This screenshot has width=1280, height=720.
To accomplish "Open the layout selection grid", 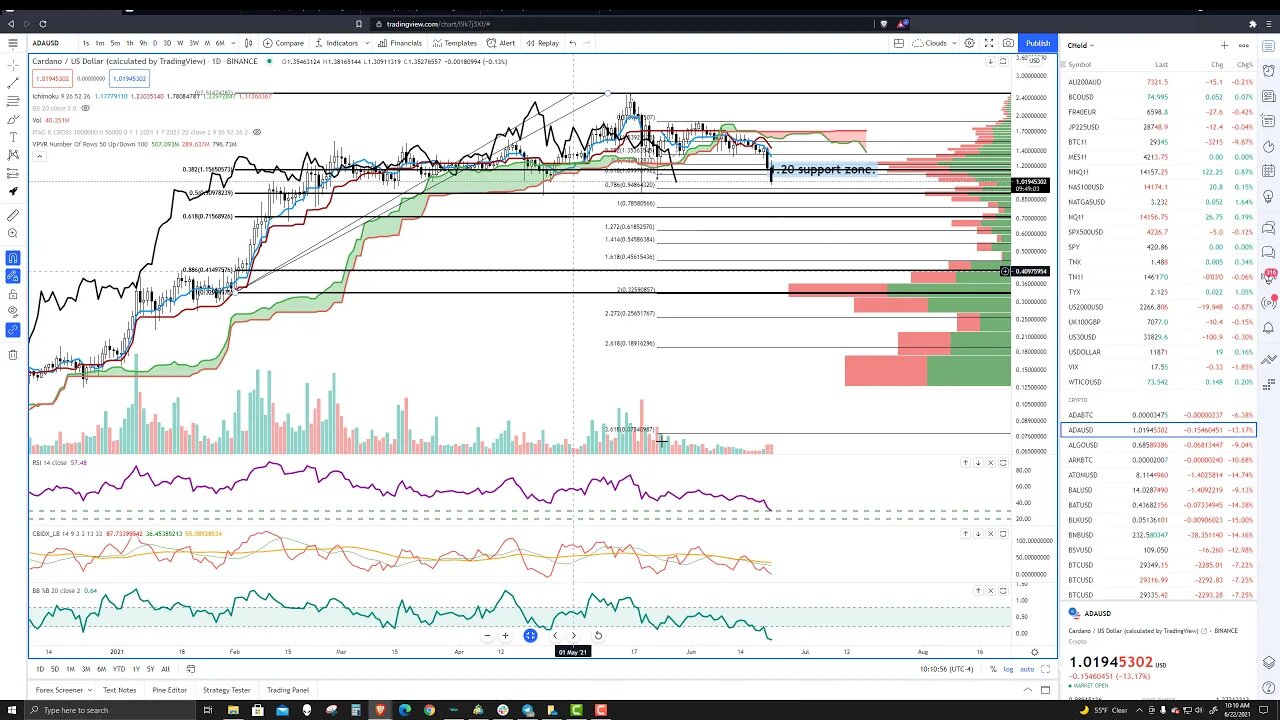I will (x=899, y=43).
